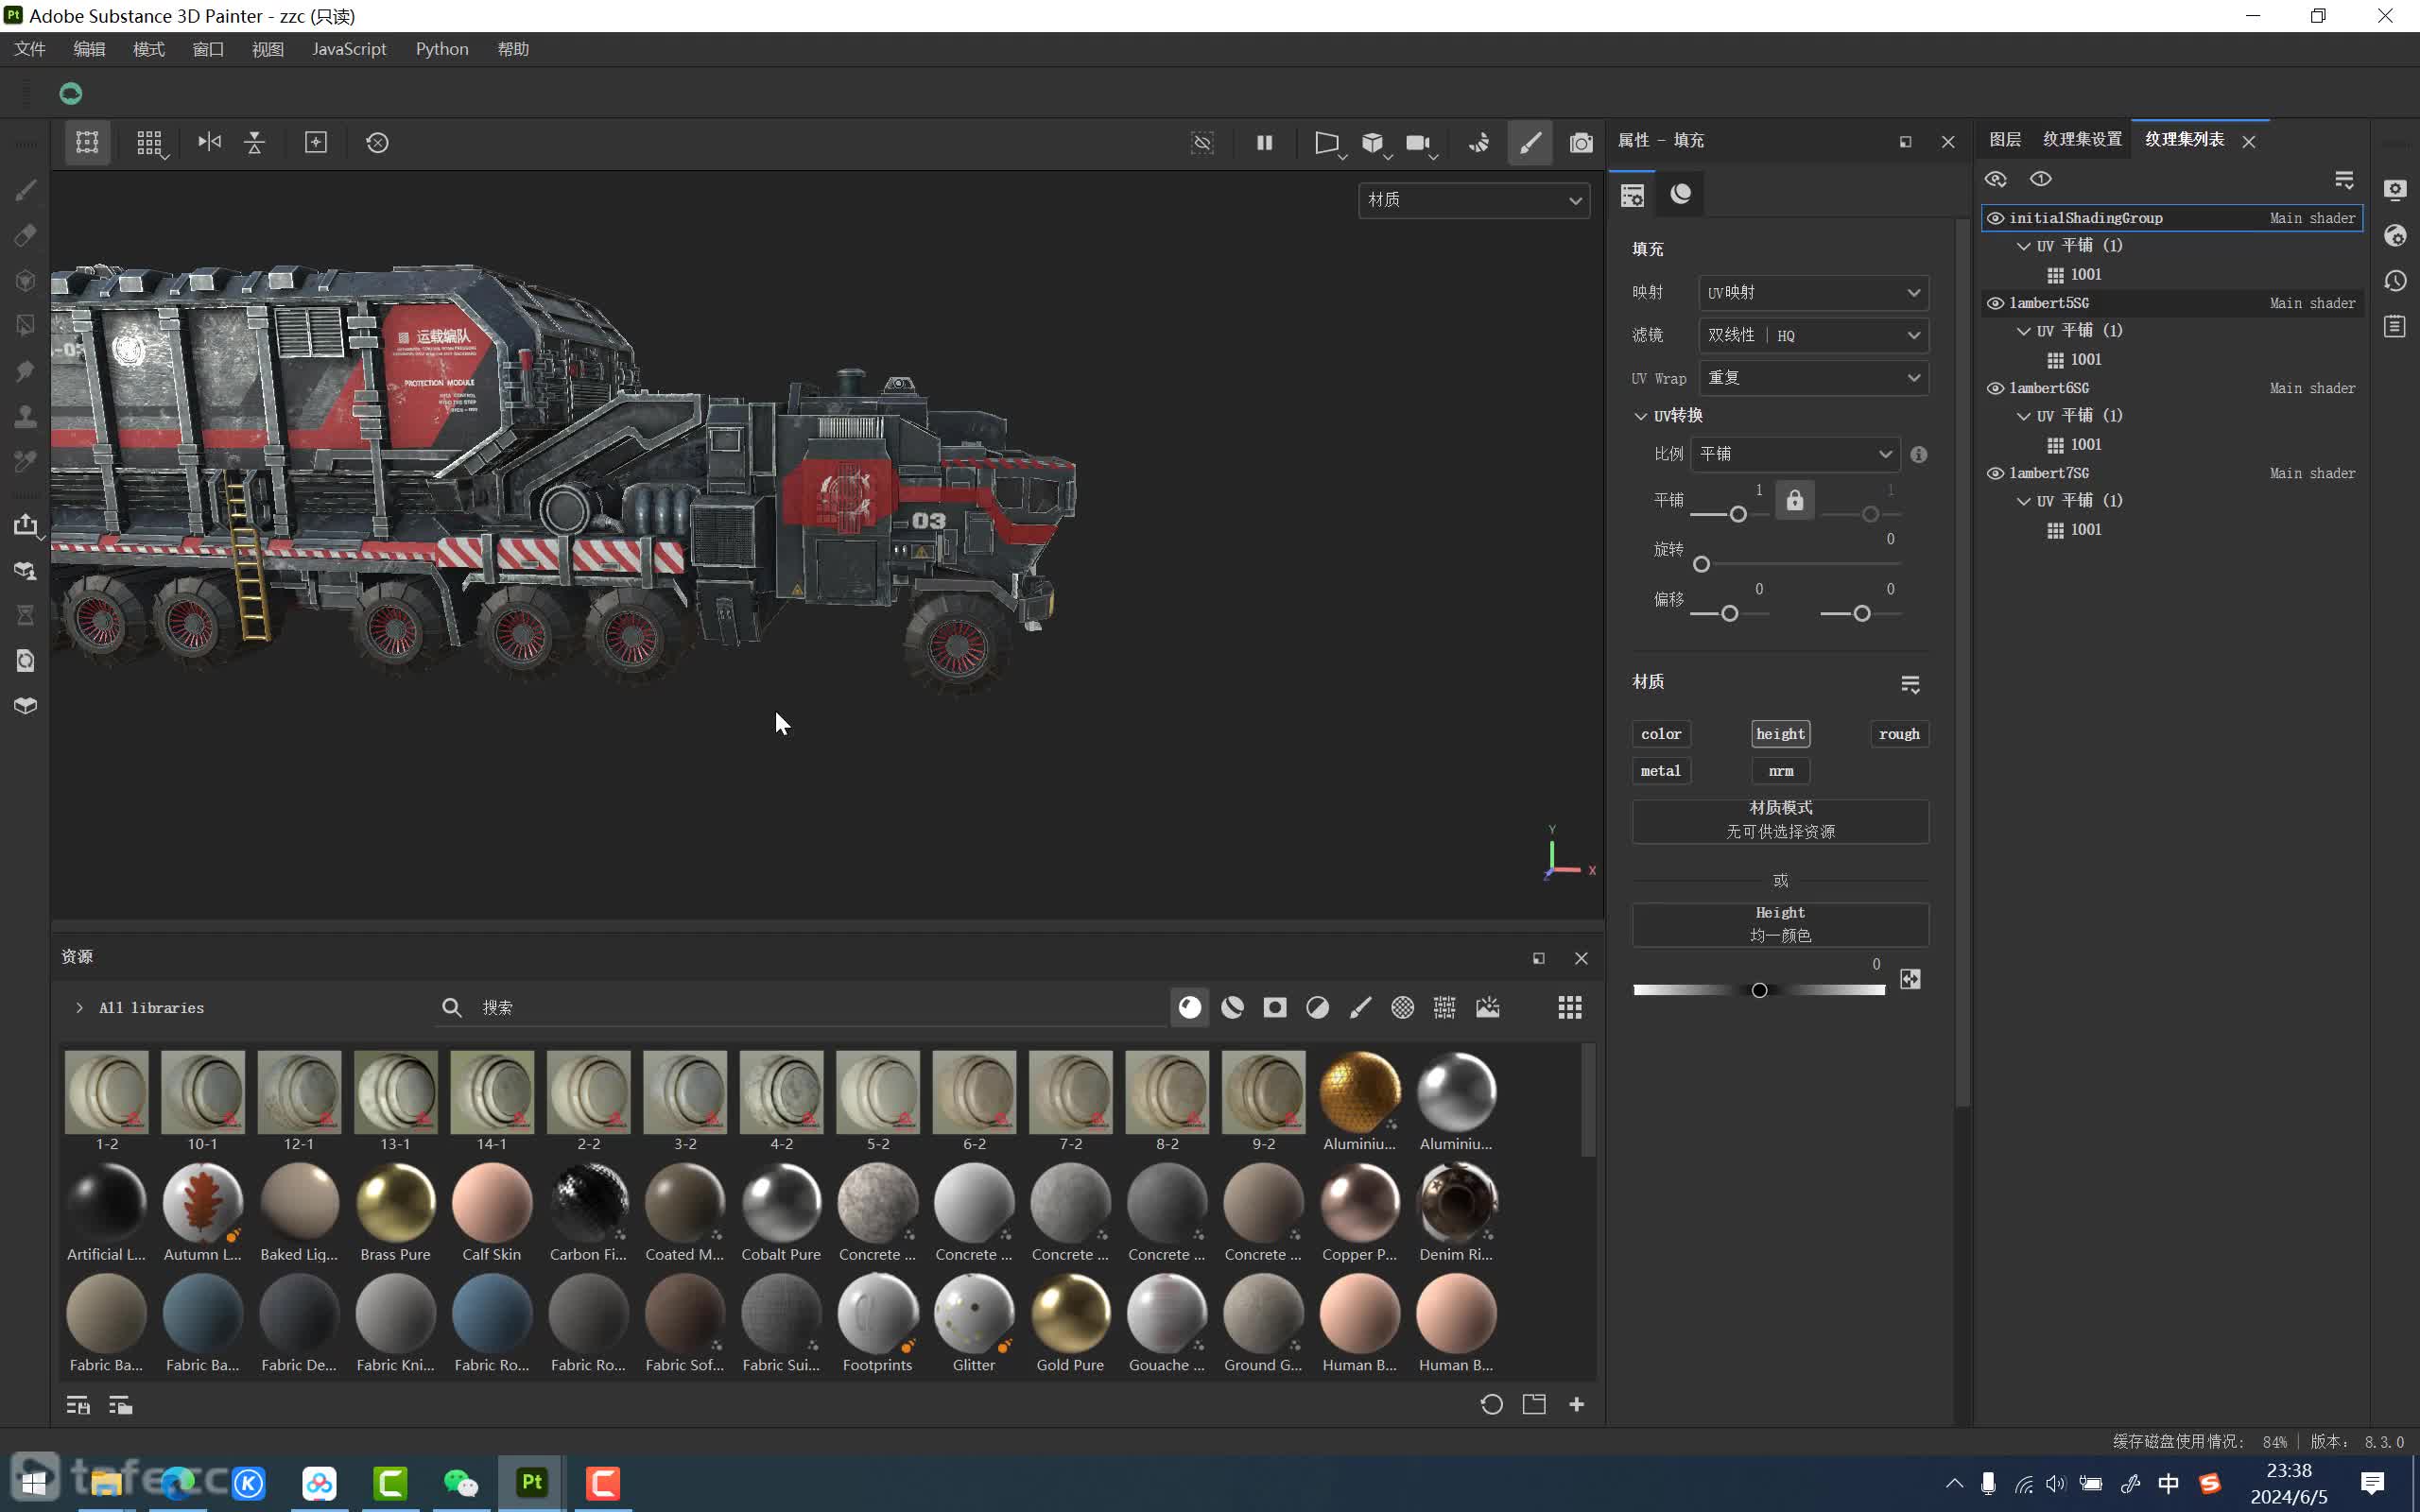
Task: Open the 编辑 menu
Action: (x=89, y=49)
